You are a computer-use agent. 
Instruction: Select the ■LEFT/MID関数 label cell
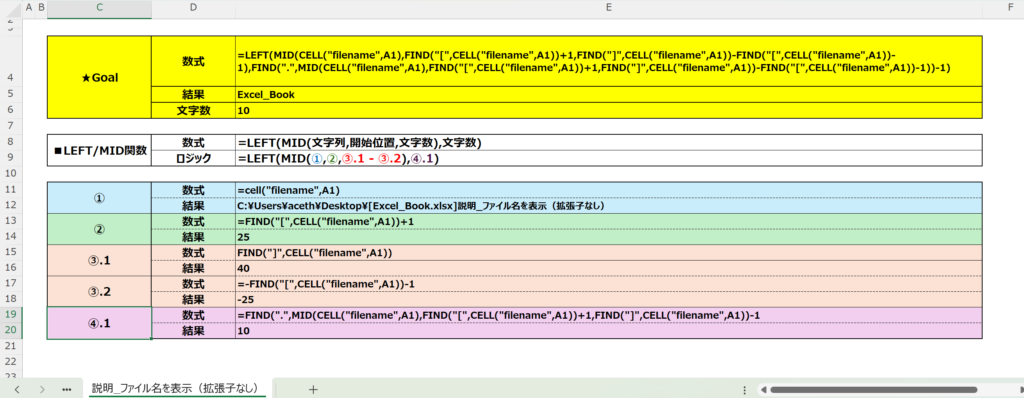[99, 151]
